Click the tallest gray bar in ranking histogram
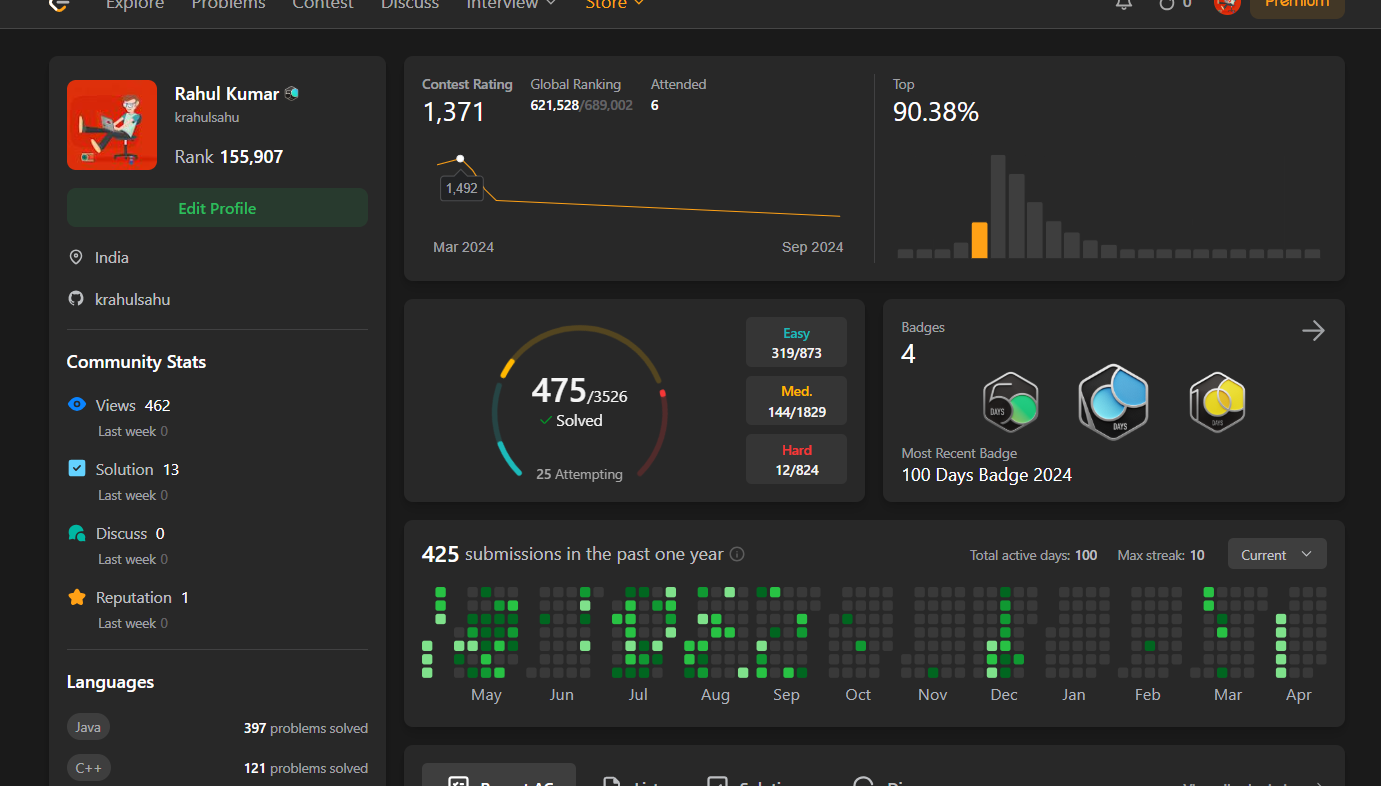This screenshot has height=786, width=1381. (x=998, y=206)
